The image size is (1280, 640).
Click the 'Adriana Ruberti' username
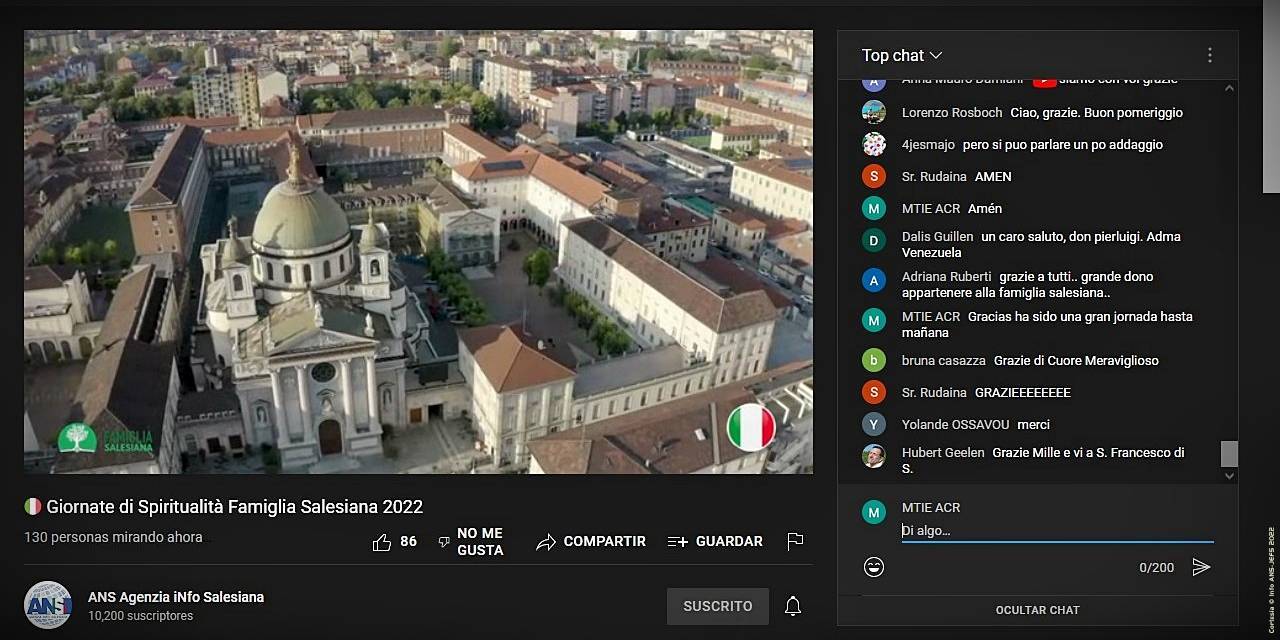coord(947,277)
